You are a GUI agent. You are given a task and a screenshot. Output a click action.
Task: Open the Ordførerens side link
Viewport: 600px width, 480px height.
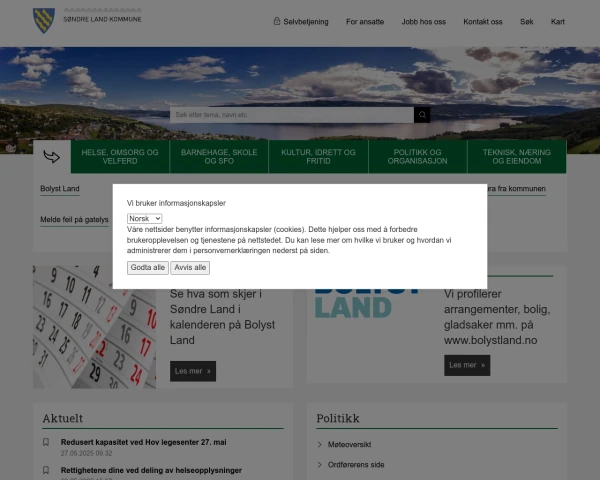click(356, 465)
